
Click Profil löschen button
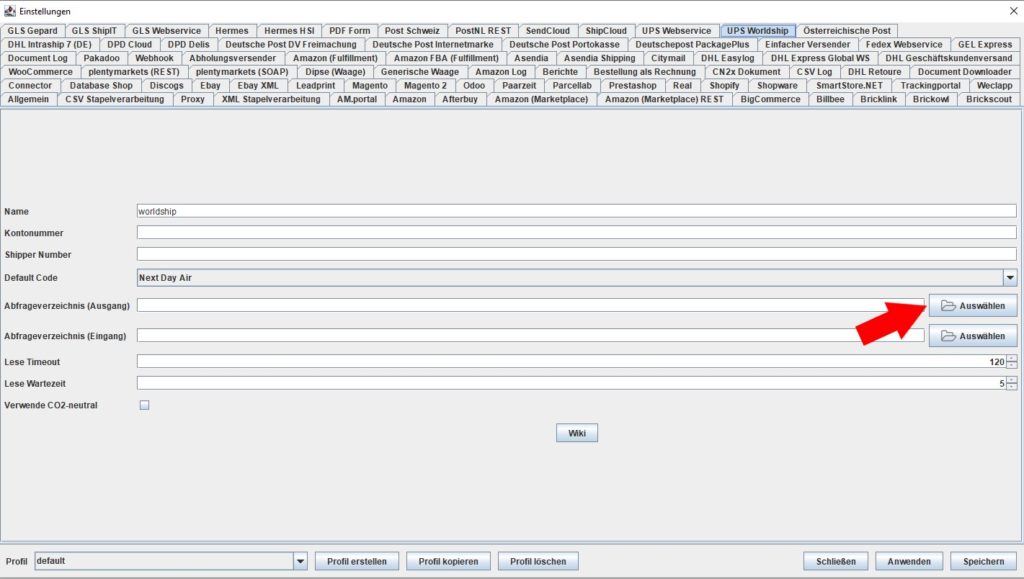539,561
